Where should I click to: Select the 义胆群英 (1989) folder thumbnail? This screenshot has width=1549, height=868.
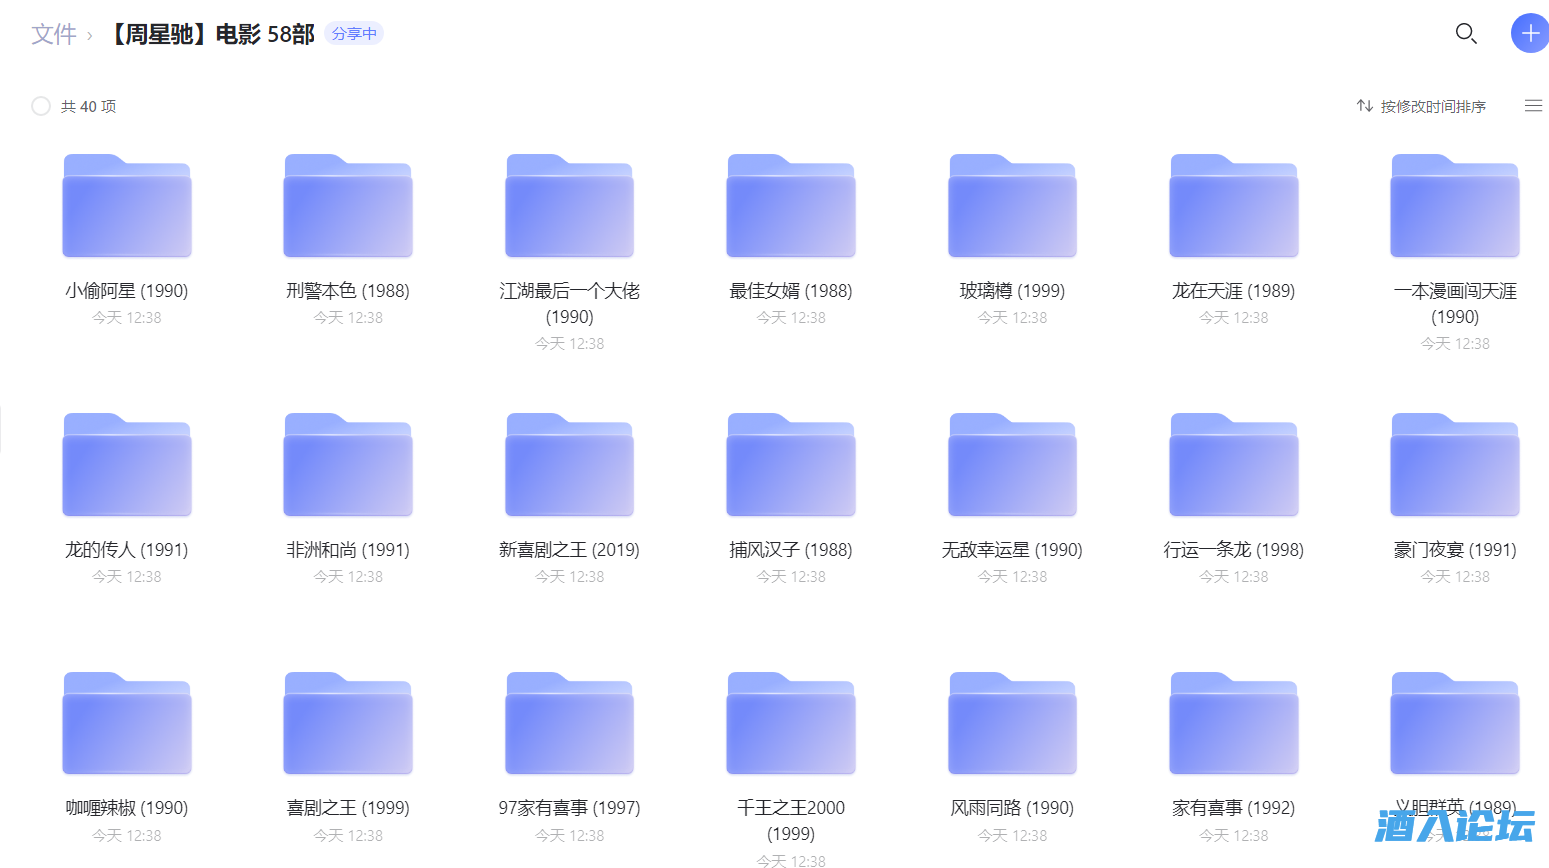(x=1454, y=723)
